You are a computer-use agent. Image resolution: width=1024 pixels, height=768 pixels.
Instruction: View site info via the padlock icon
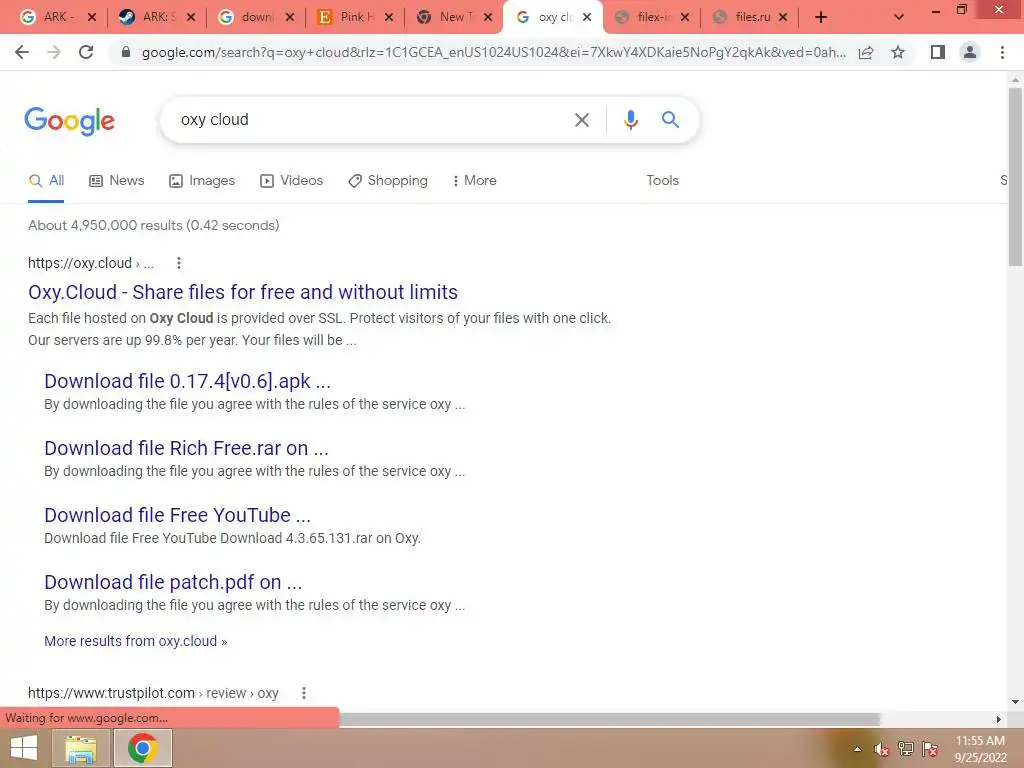pyautogui.click(x=126, y=52)
